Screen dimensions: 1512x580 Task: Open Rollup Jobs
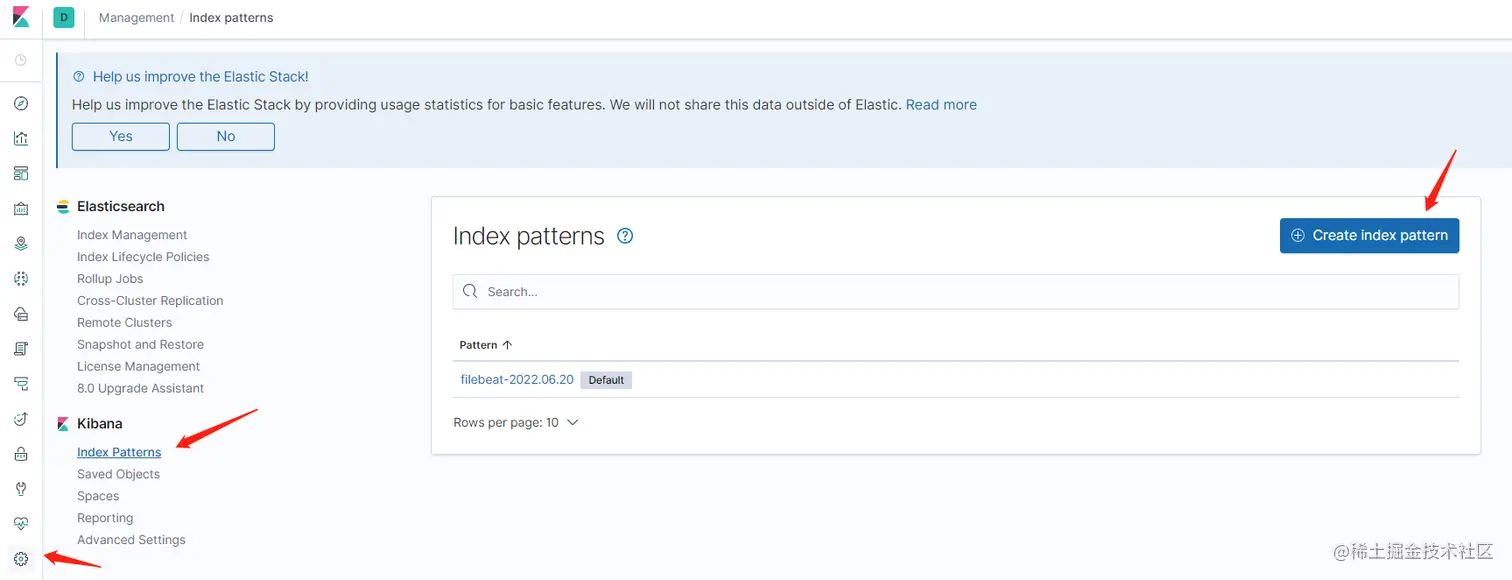[x=110, y=279]
